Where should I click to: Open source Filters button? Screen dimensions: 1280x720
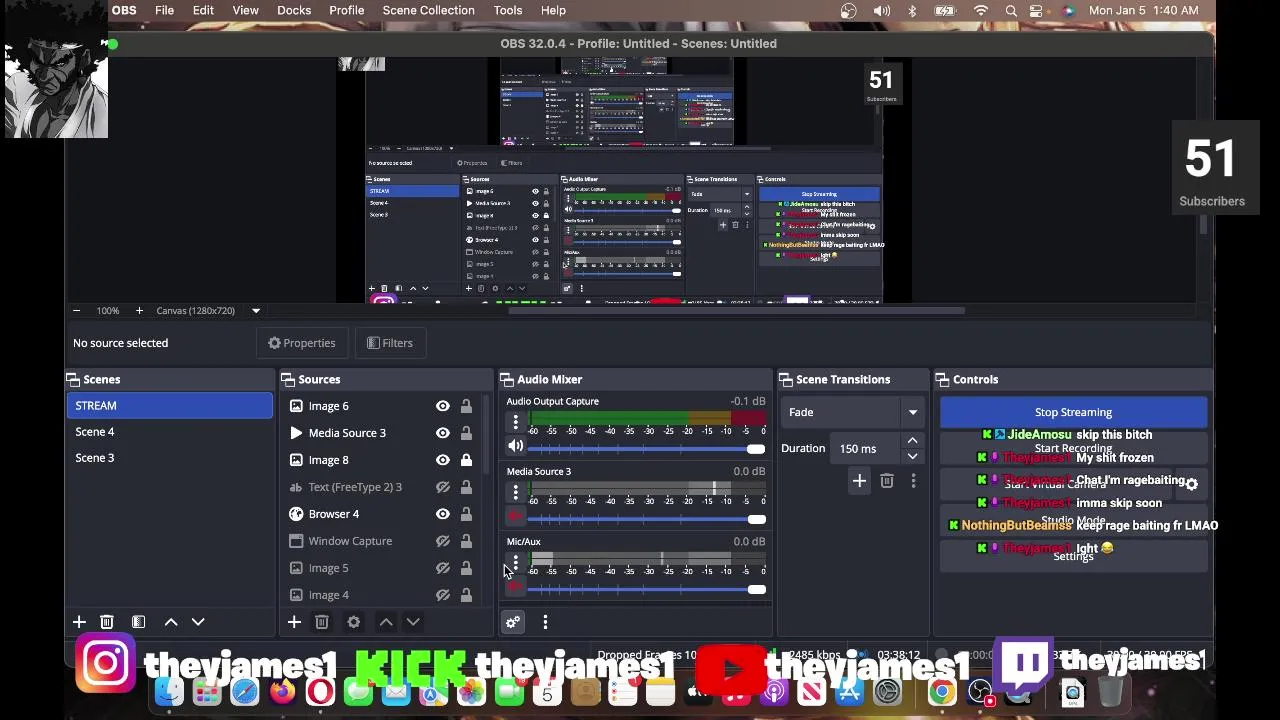click(390, 343)
